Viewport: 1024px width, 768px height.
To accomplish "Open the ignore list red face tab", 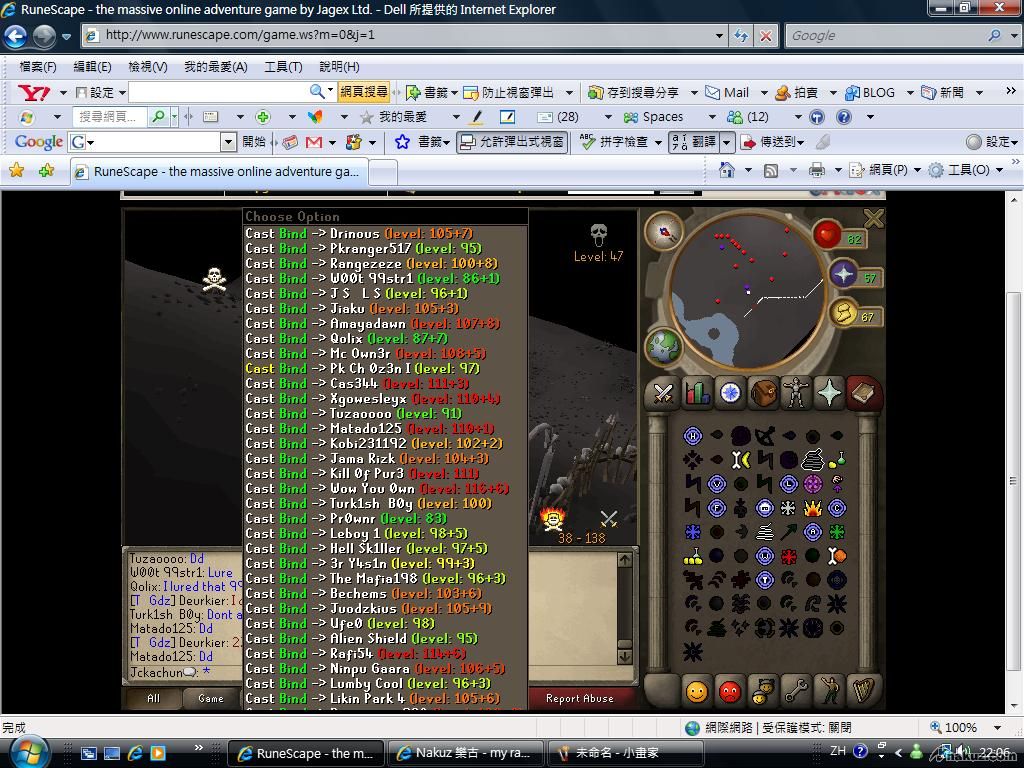I will point(730,691).
